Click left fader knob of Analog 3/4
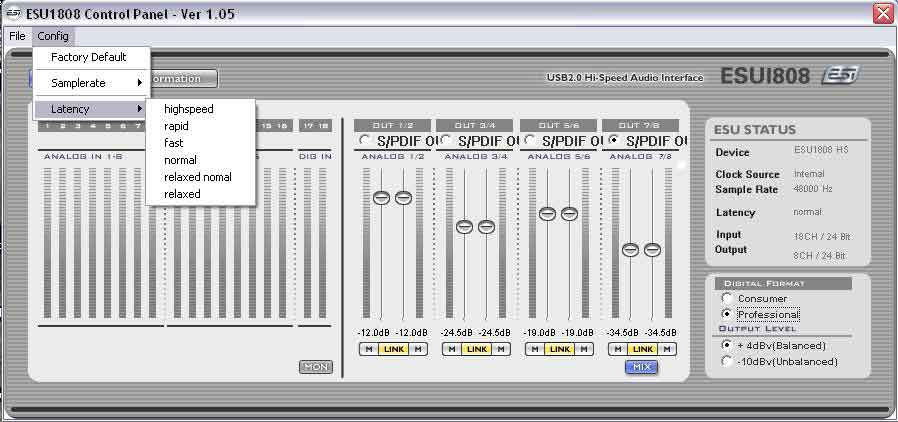The image size is (898, 422). click(x=464, y=227)
